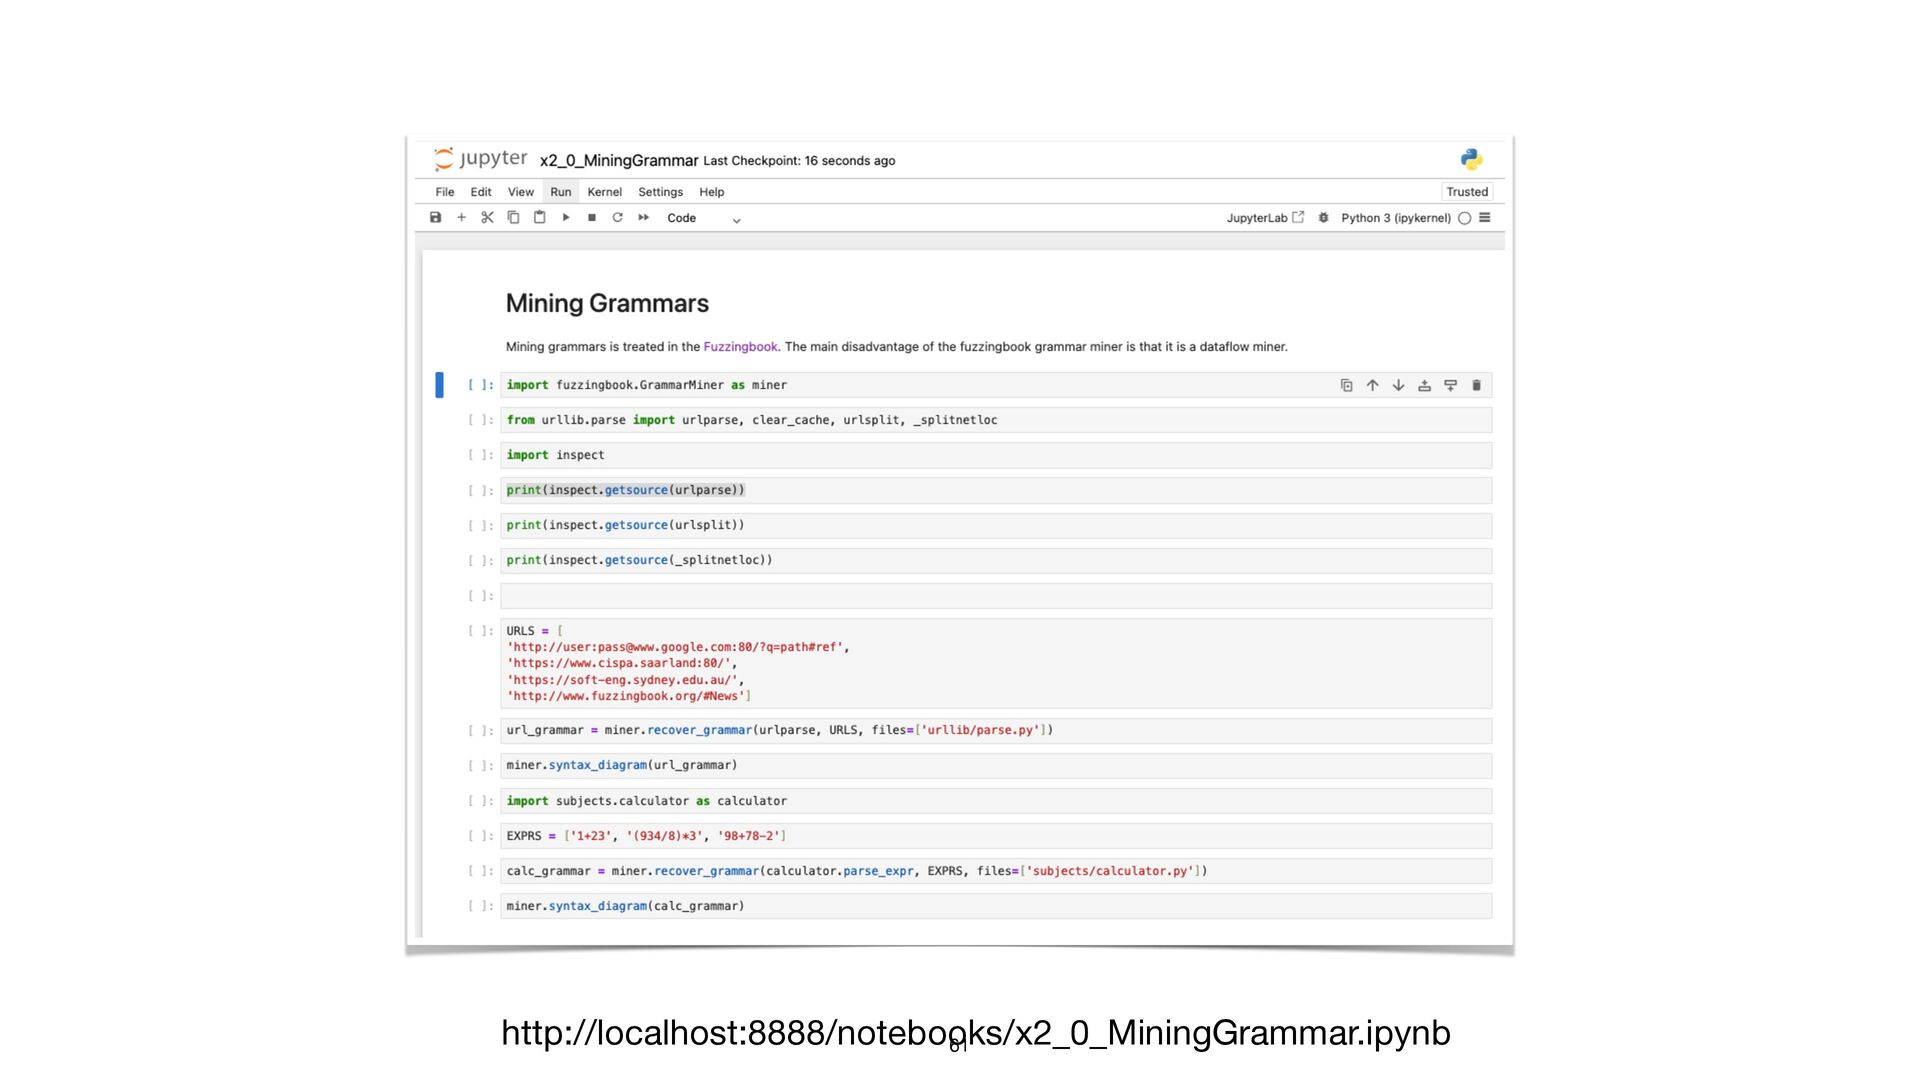The height and width of the screenshot is (1080, 1920).
Task: Move the active cell up with the arrow icon
Action: [1372, 385]
